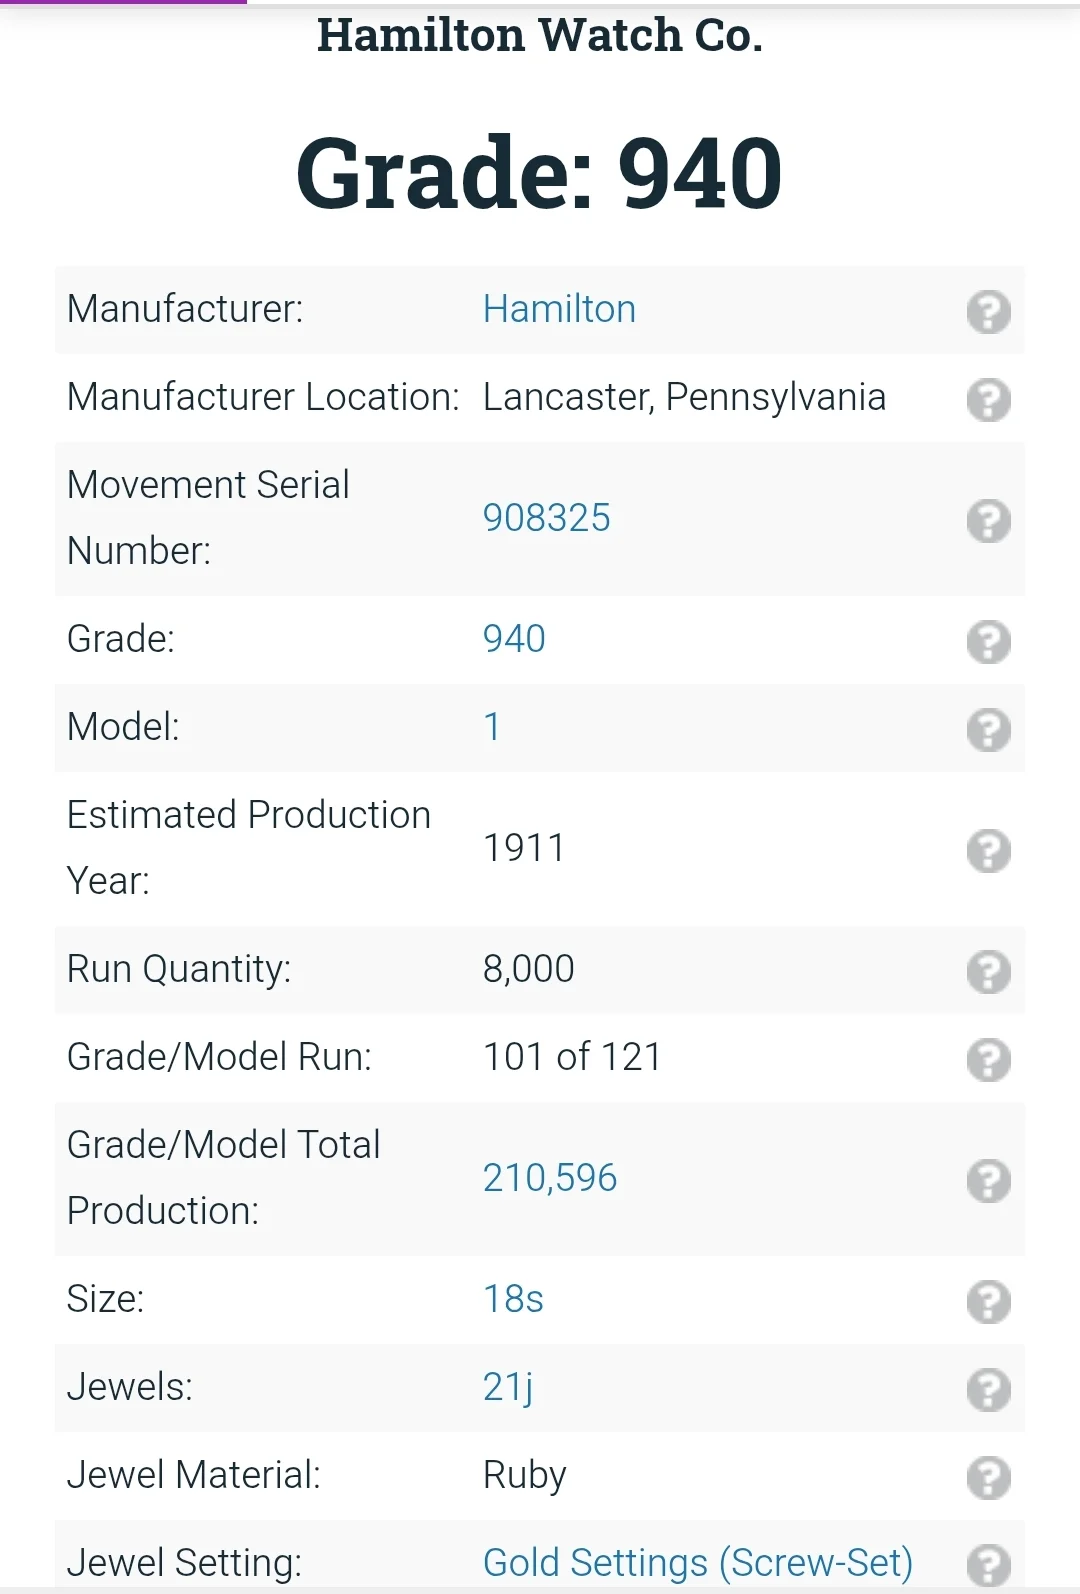
Task: Open help icon for Jewels row
Action: pyautogui.click(x=988, y=1389)
